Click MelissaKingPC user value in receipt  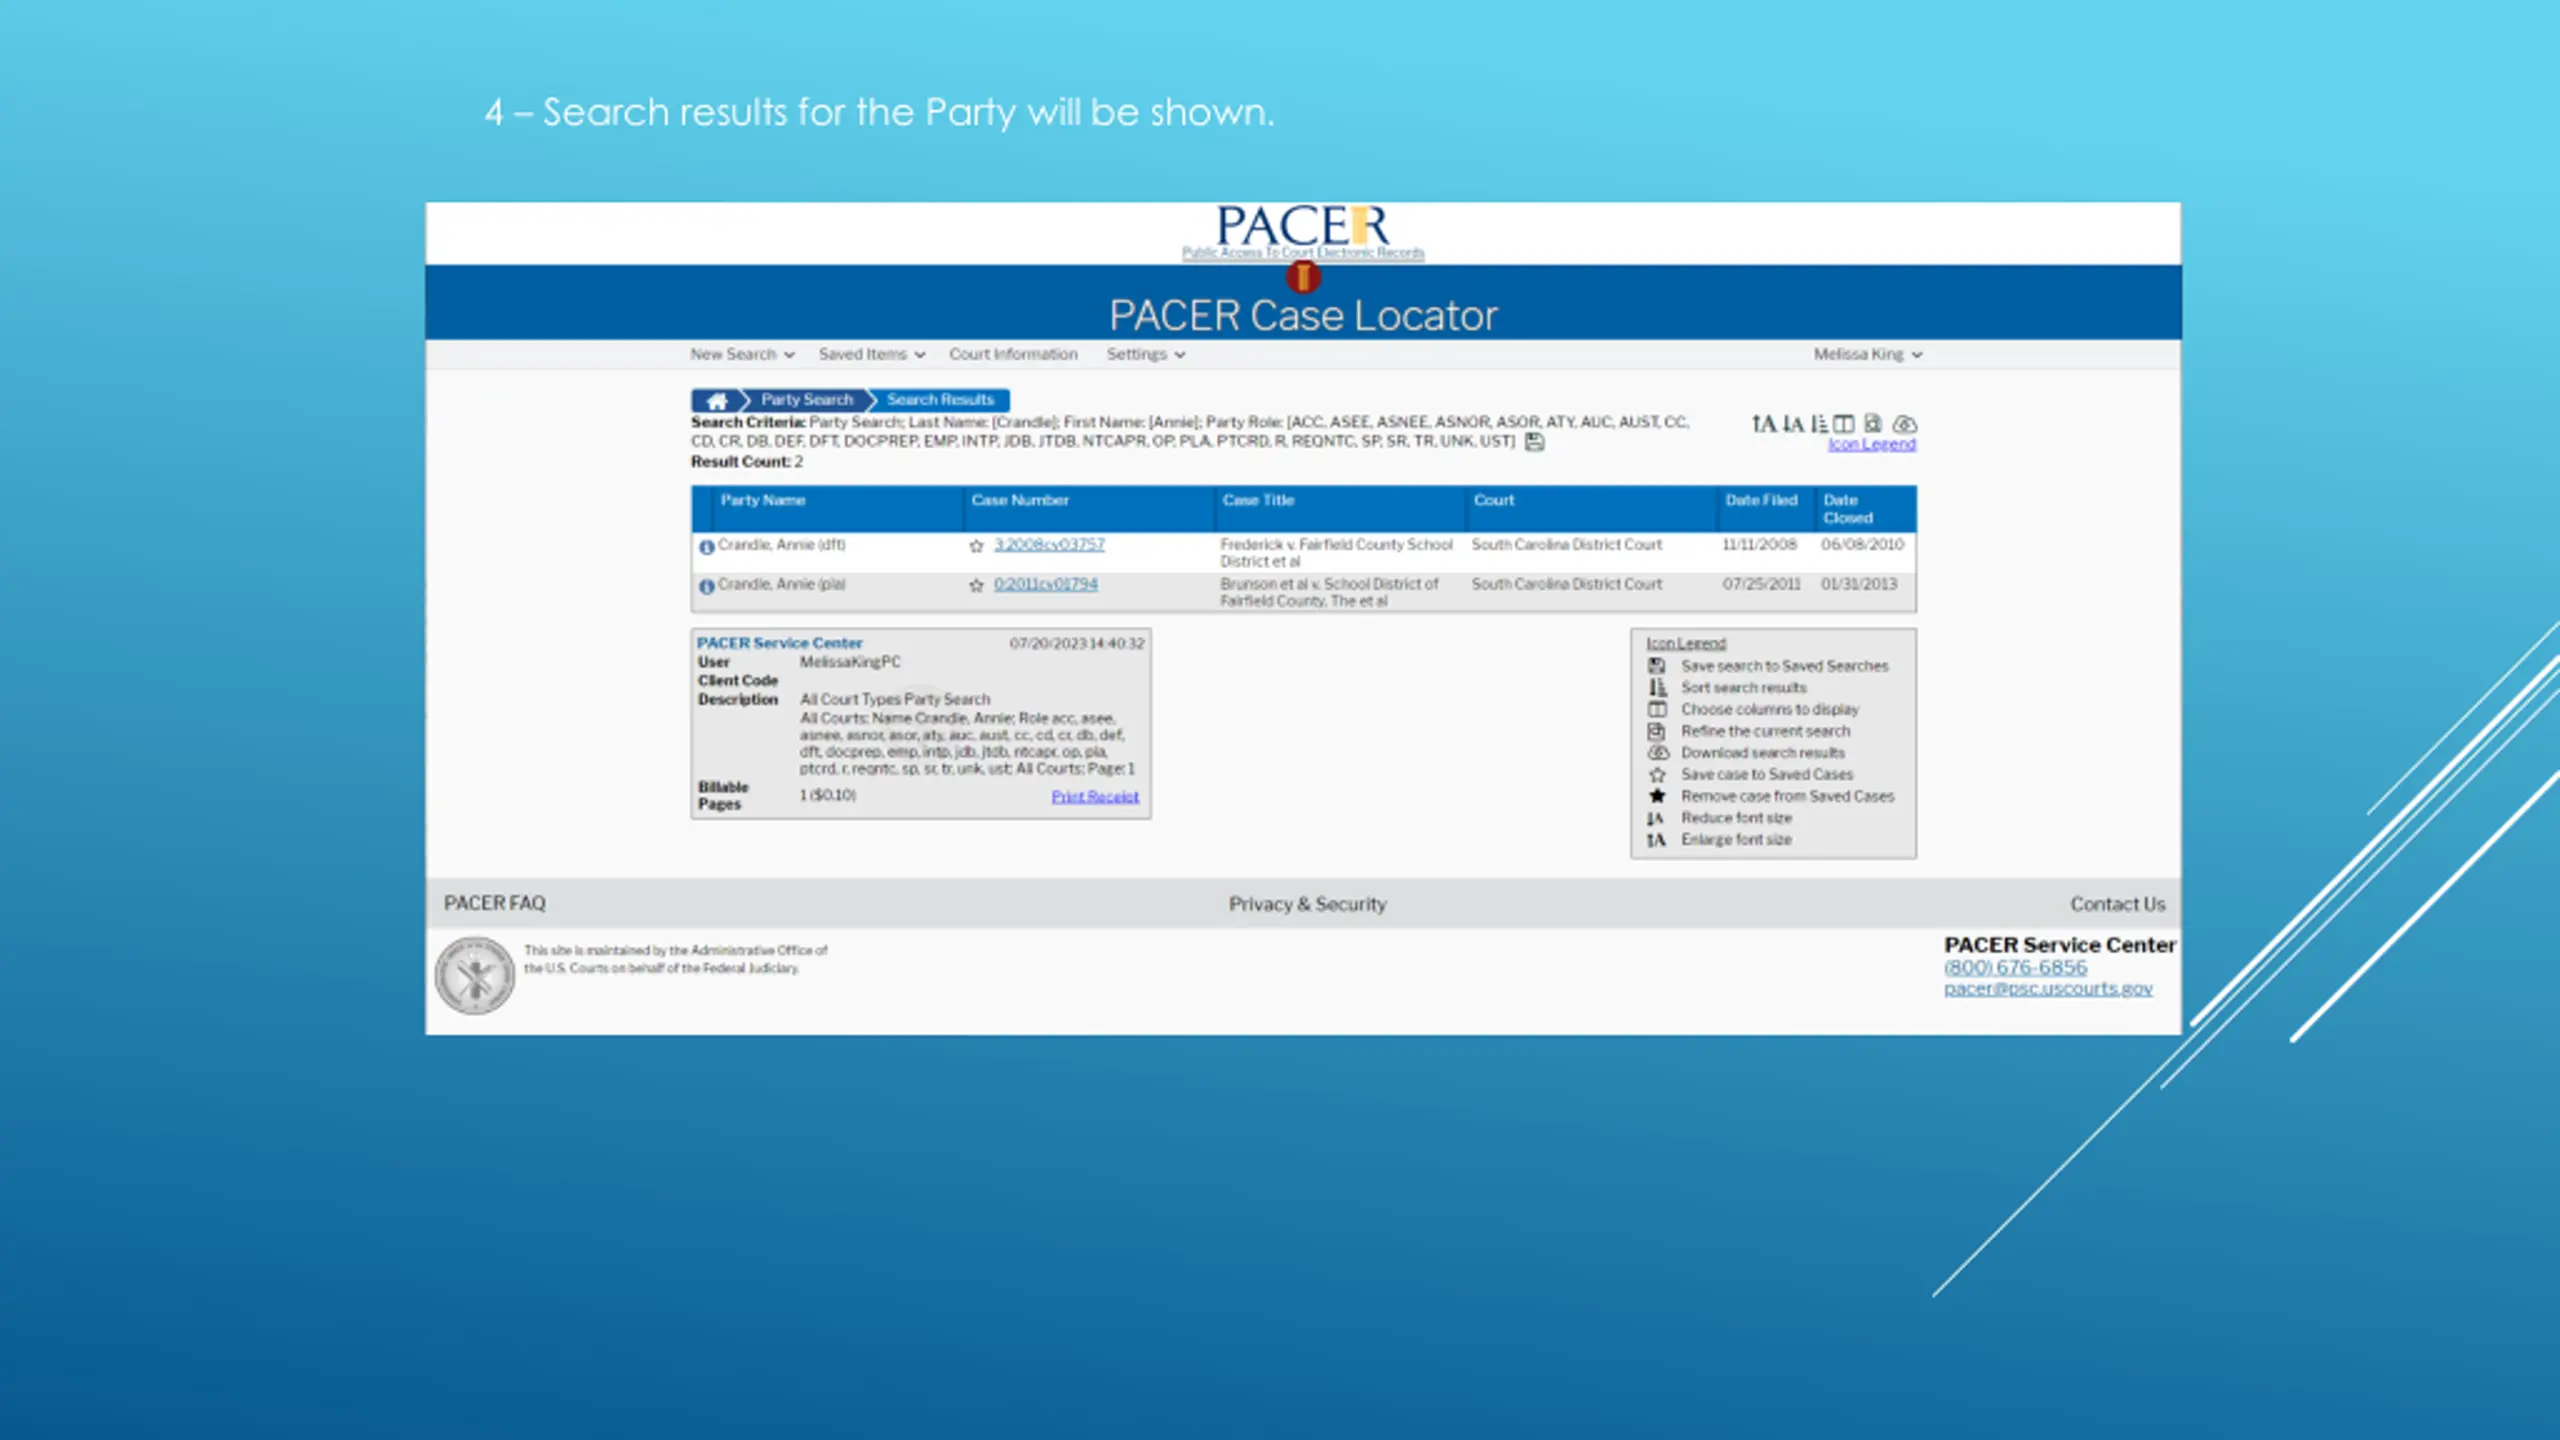tap(850, 662)
